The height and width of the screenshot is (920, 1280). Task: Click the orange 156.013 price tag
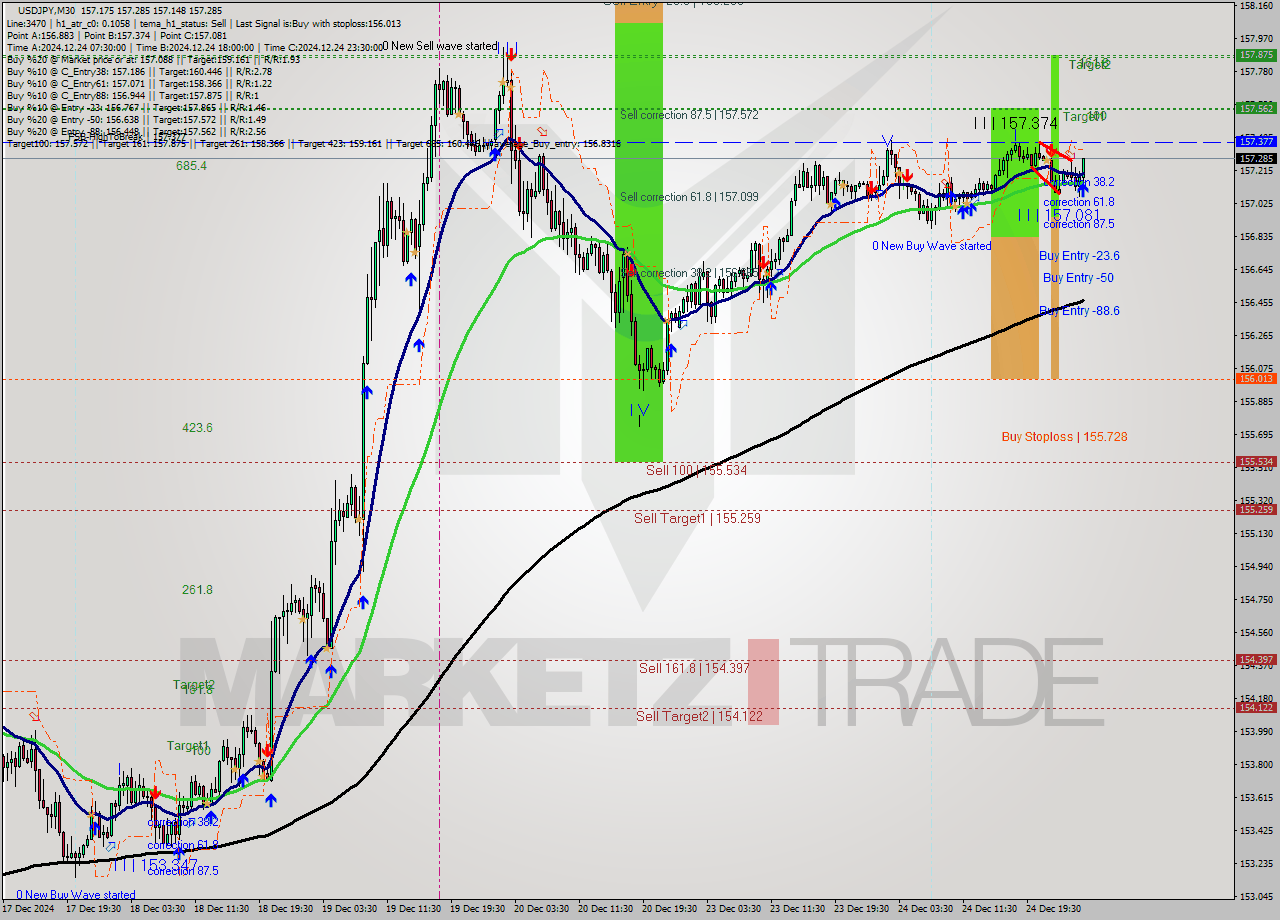tap(1256, 379)
